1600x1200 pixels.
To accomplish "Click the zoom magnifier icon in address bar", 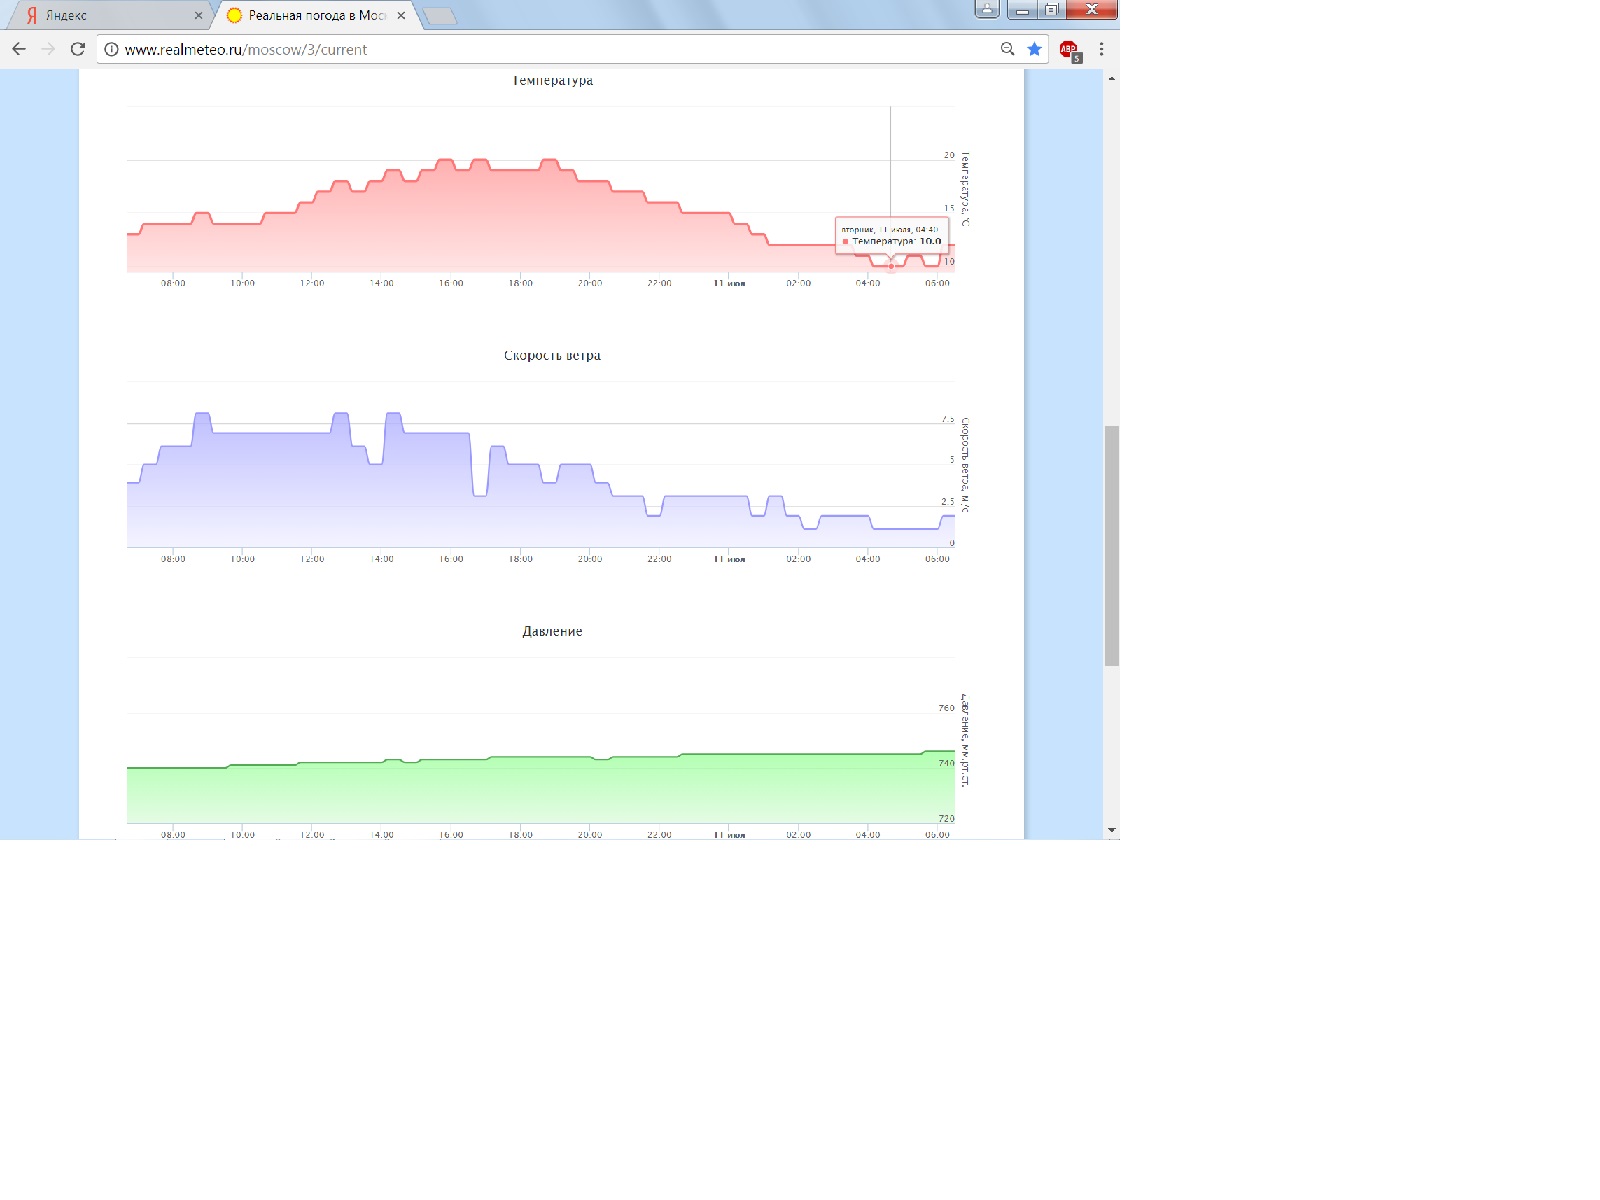I will 1007,49.
